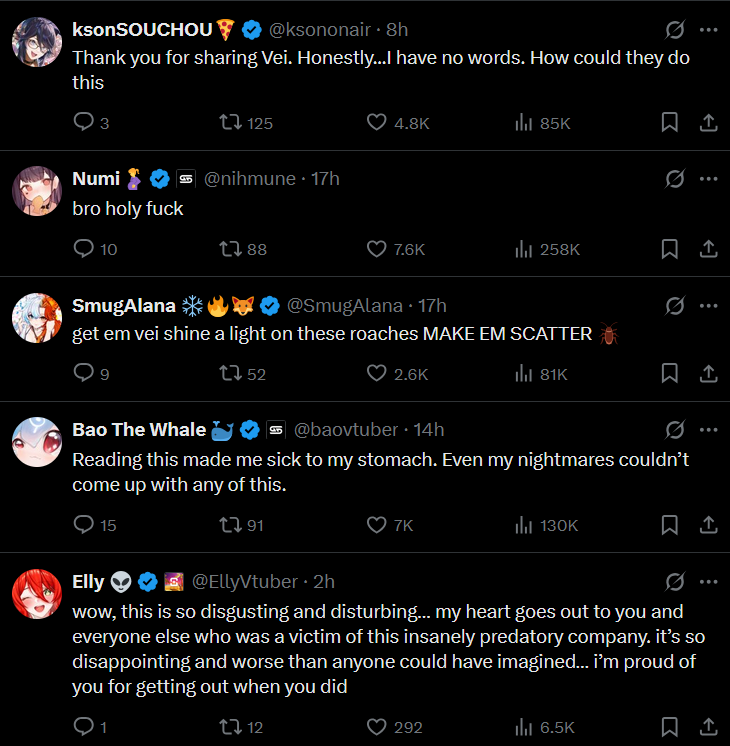Share SmugAlana's tweet
This screenshot has height=746, width=730.
(x=707, y=373)
